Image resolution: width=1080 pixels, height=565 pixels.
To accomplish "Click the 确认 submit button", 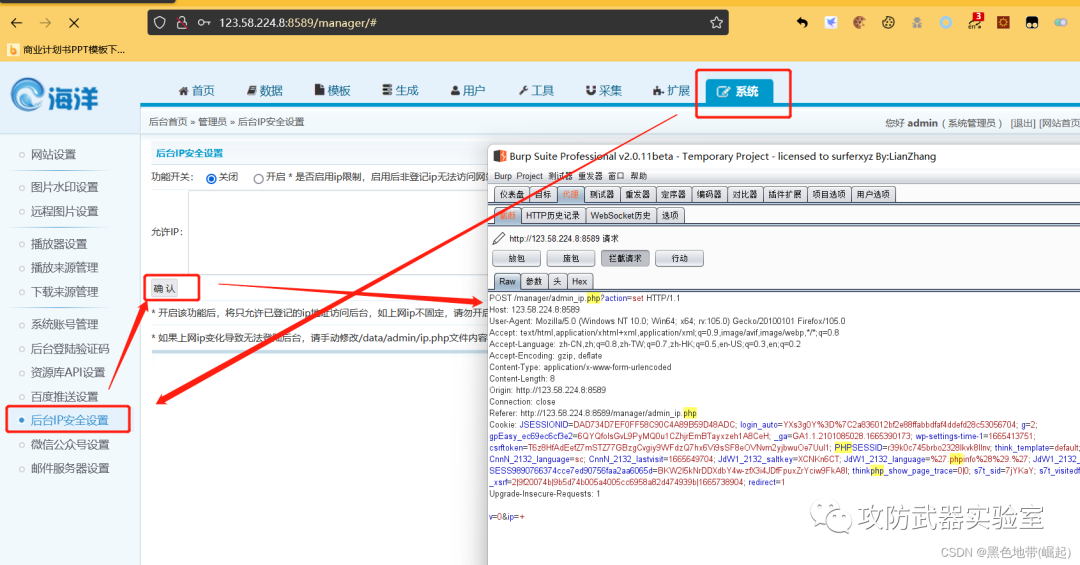I will tap(165, 288).
